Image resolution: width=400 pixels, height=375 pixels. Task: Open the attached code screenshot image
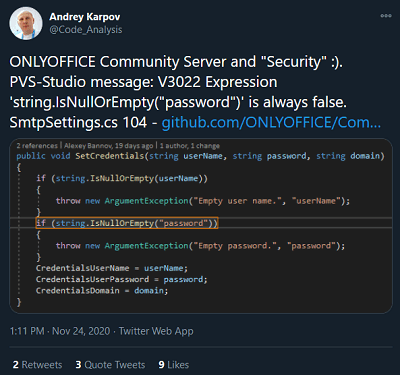coord(201,226)
